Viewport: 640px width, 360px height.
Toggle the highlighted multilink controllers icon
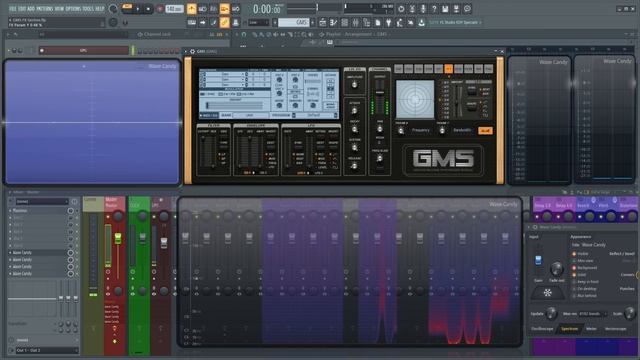[x=224, y=22]
